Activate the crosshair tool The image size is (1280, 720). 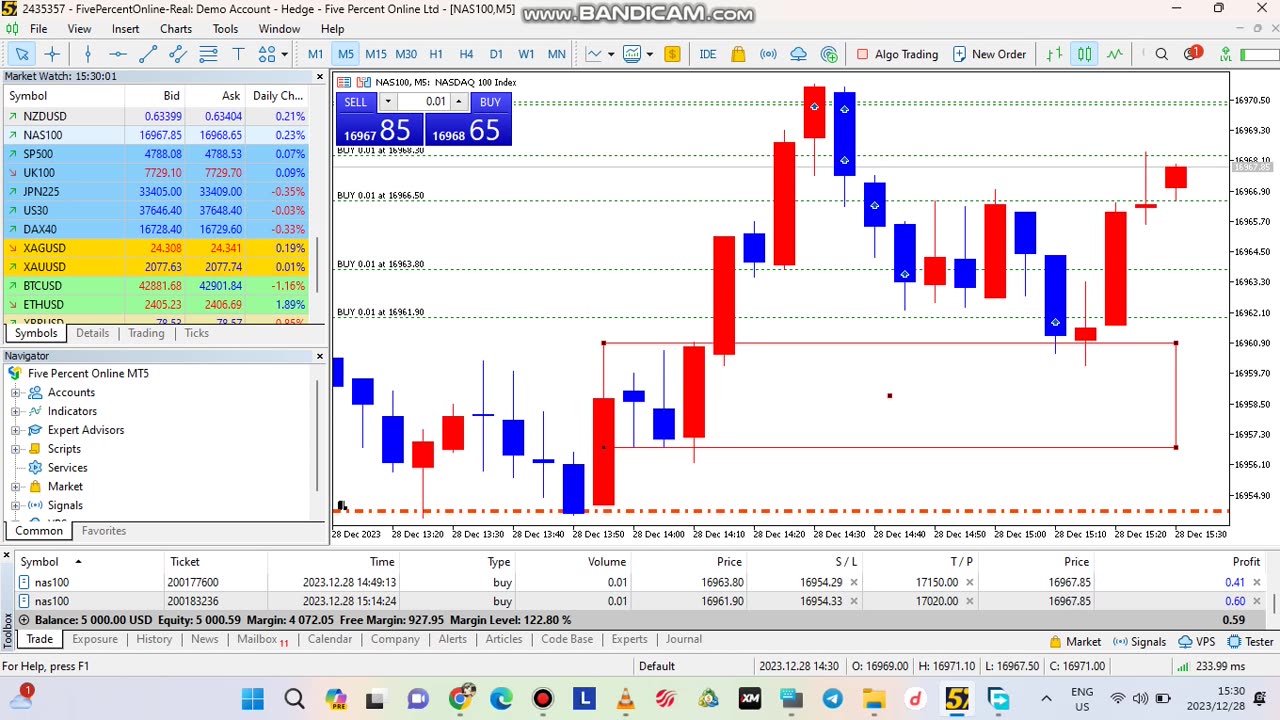click(52, 54)
